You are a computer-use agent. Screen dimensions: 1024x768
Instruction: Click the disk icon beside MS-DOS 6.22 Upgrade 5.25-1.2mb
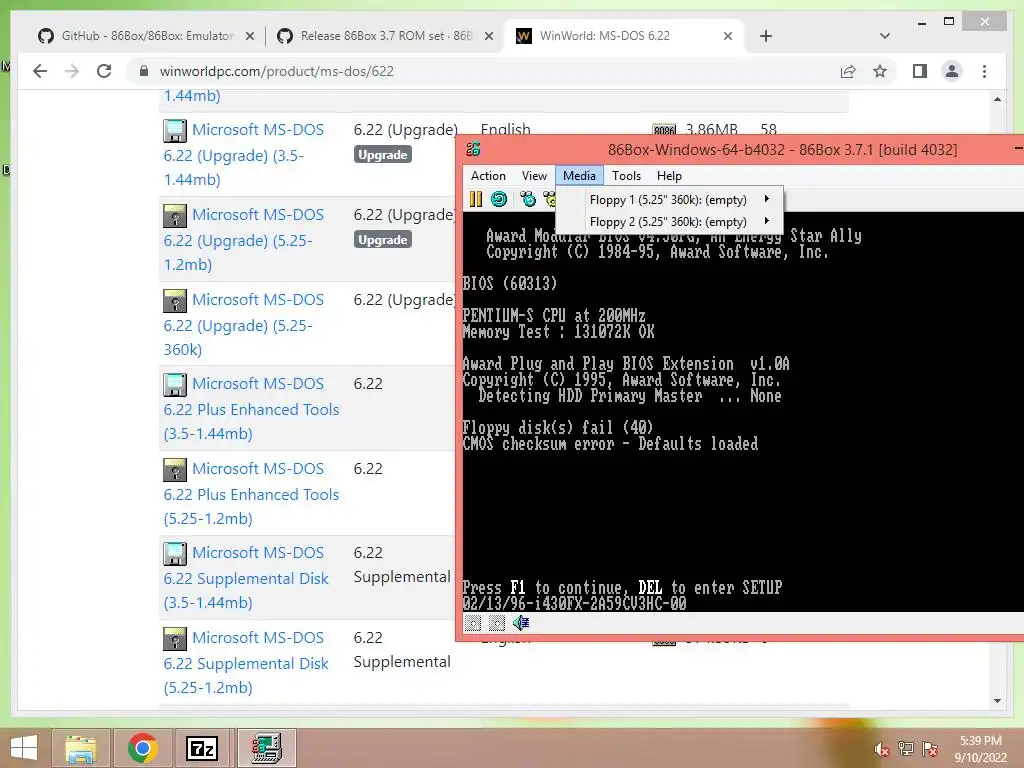click(174, 216)
